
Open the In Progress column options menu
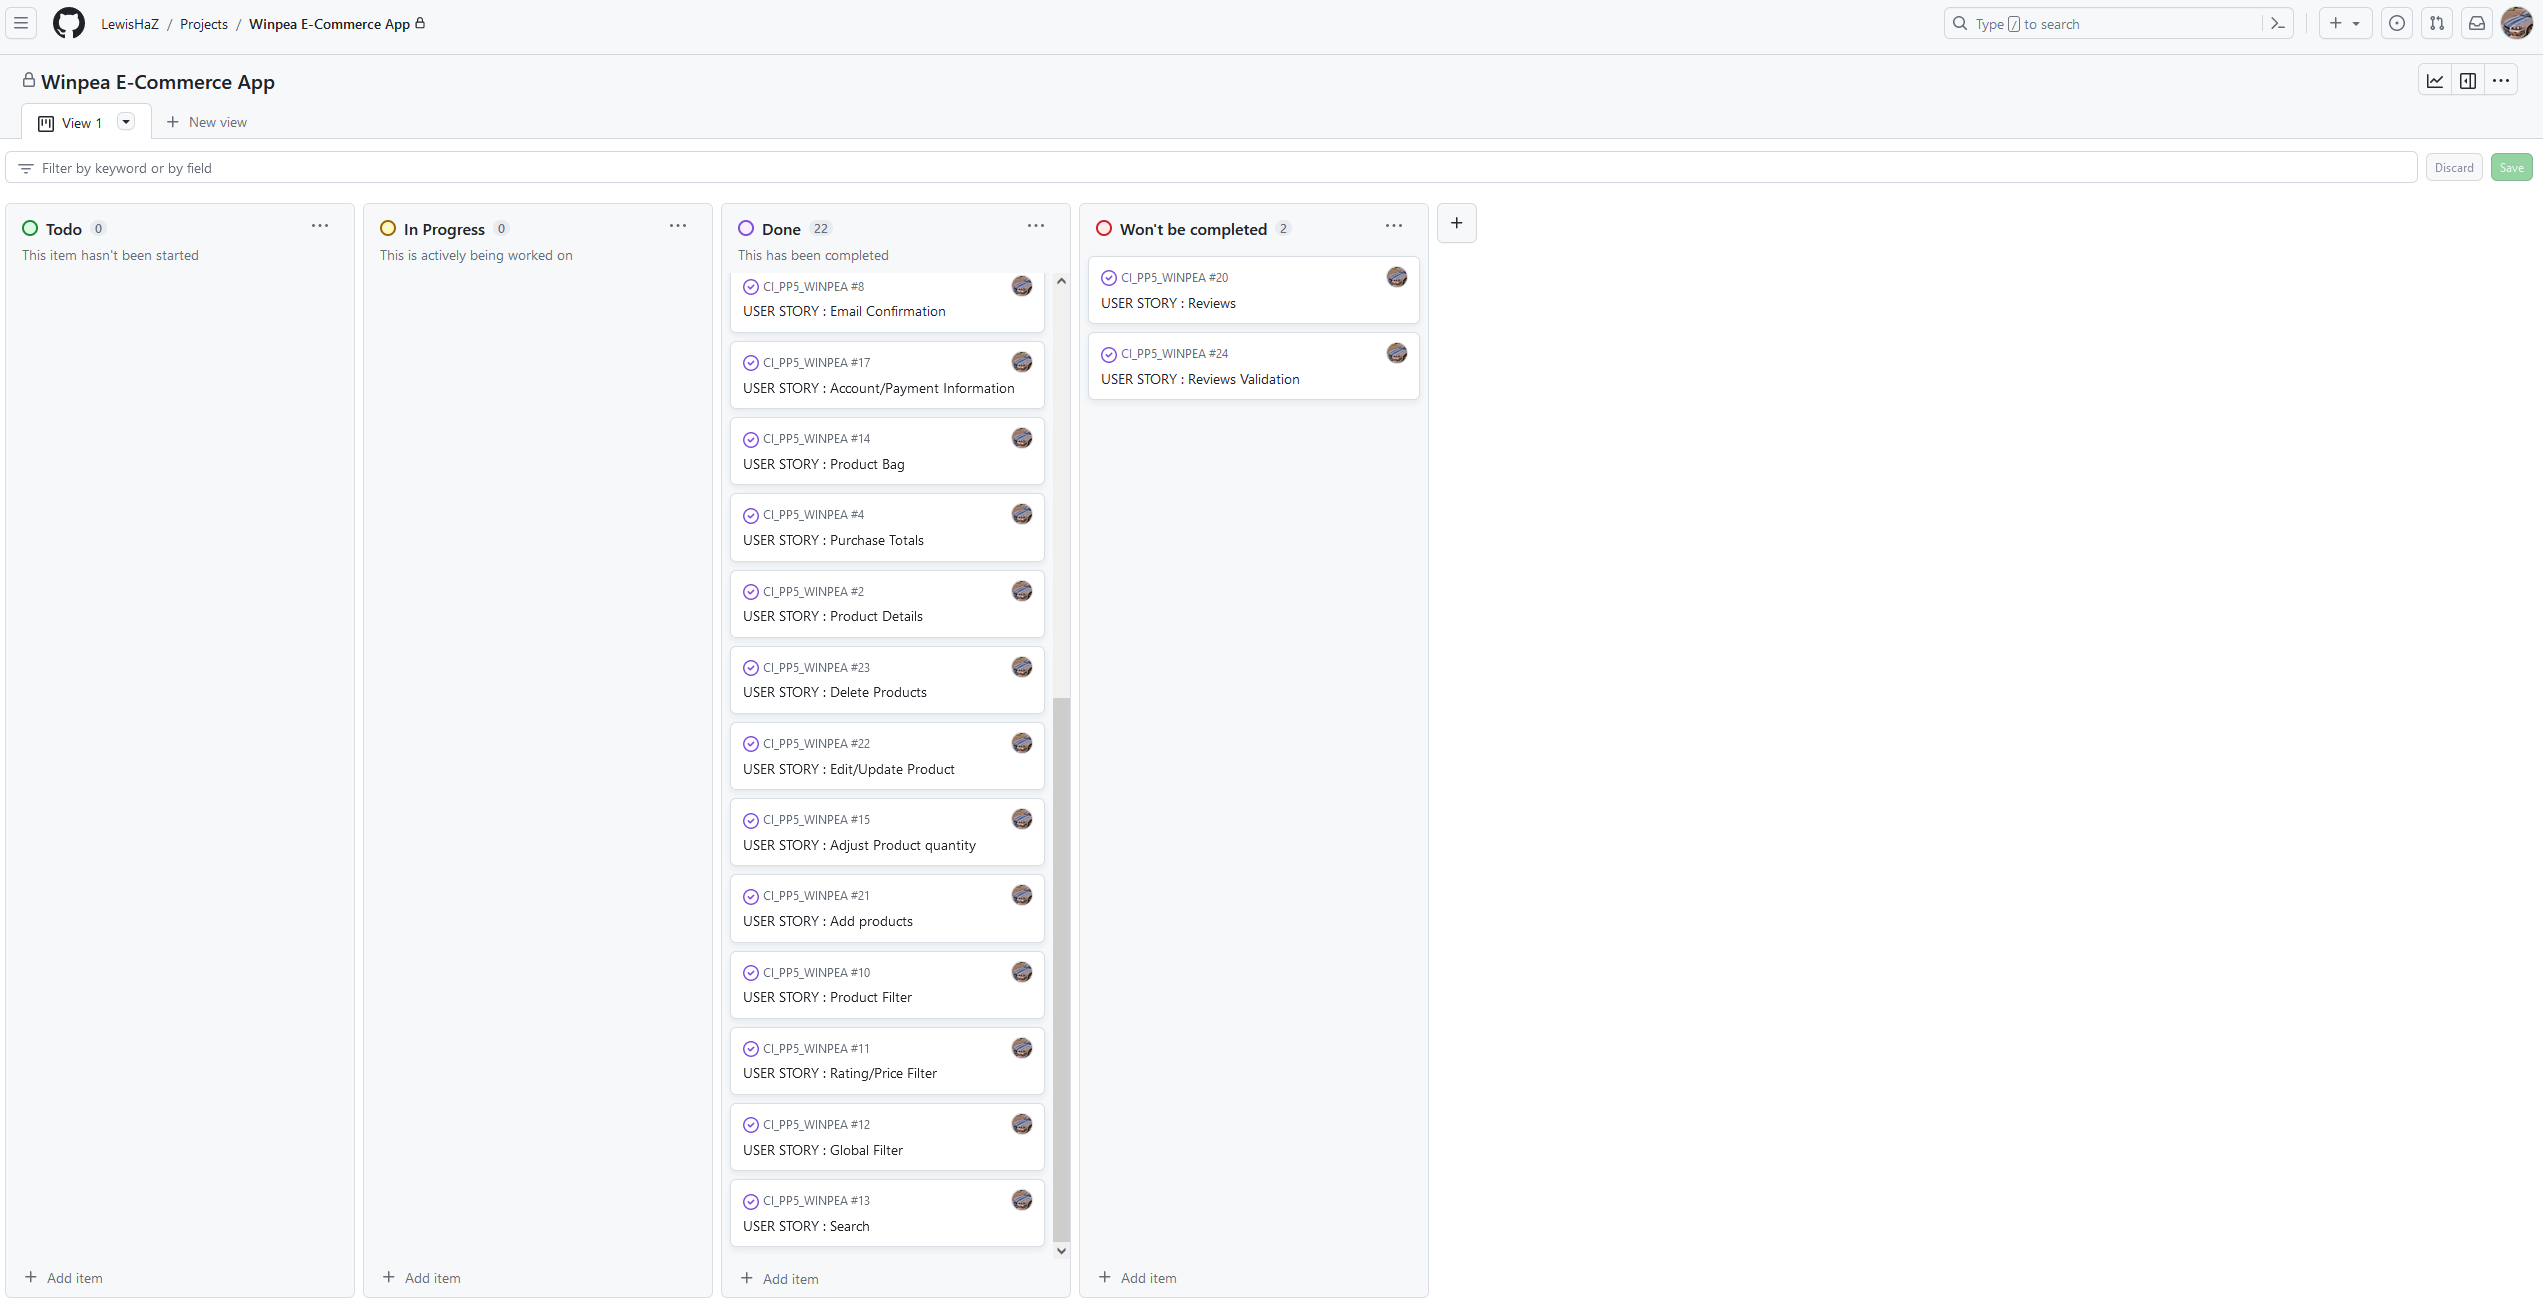point(678,226)
